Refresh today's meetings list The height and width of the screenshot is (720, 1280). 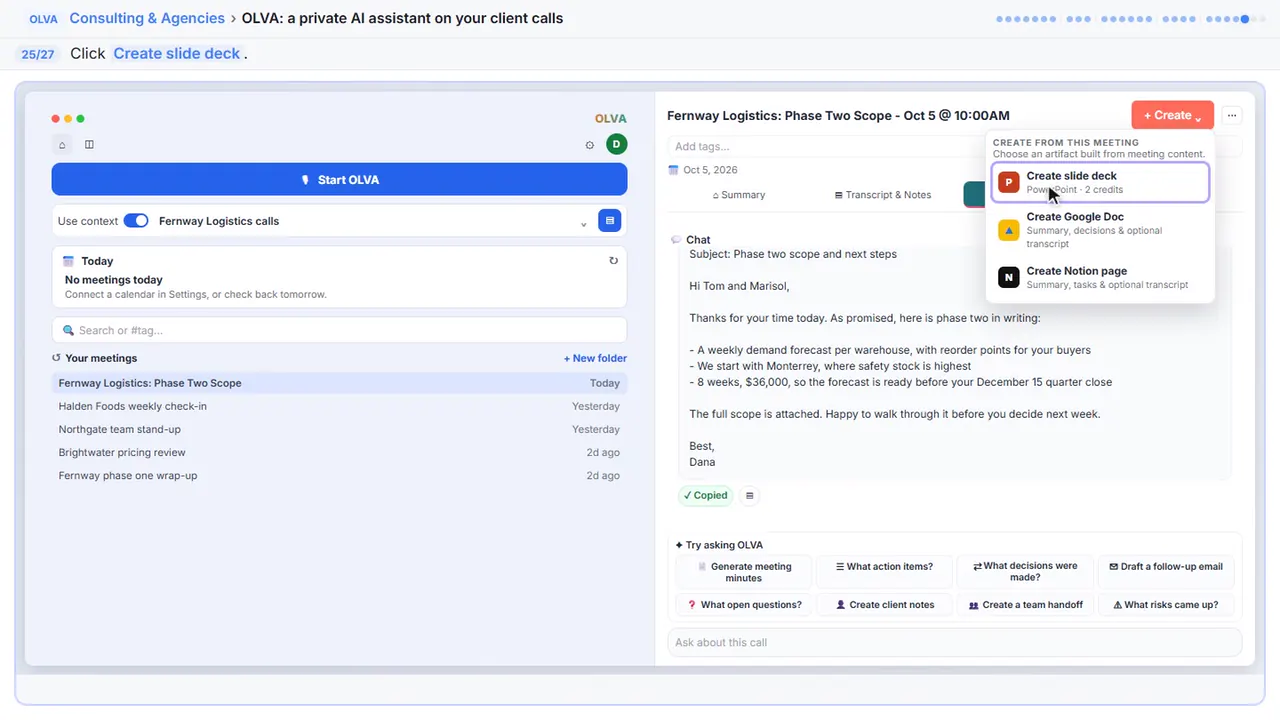tap(614, 261)
